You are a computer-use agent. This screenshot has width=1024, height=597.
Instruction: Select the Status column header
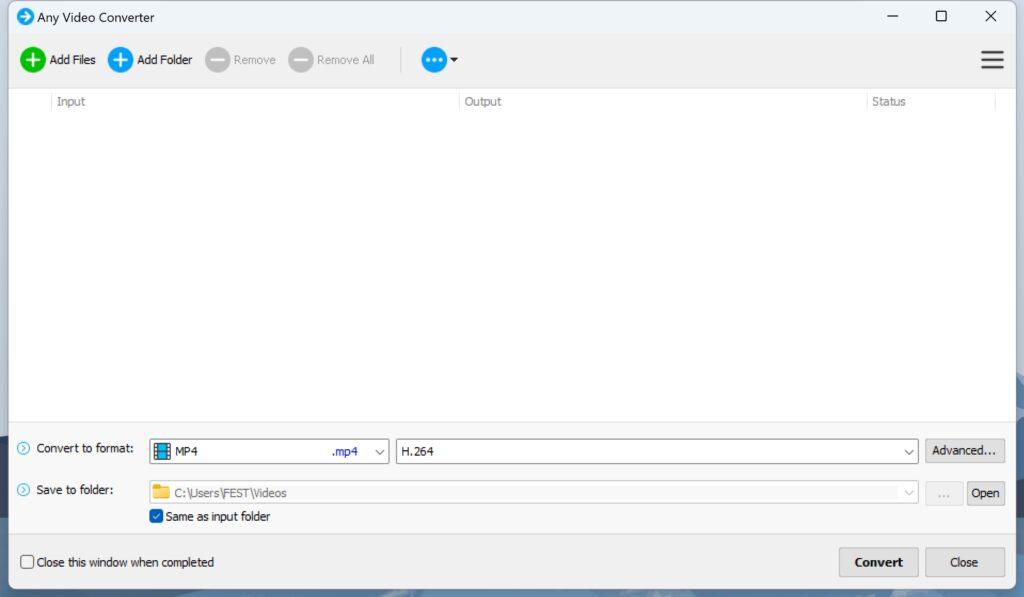[888, 101]
